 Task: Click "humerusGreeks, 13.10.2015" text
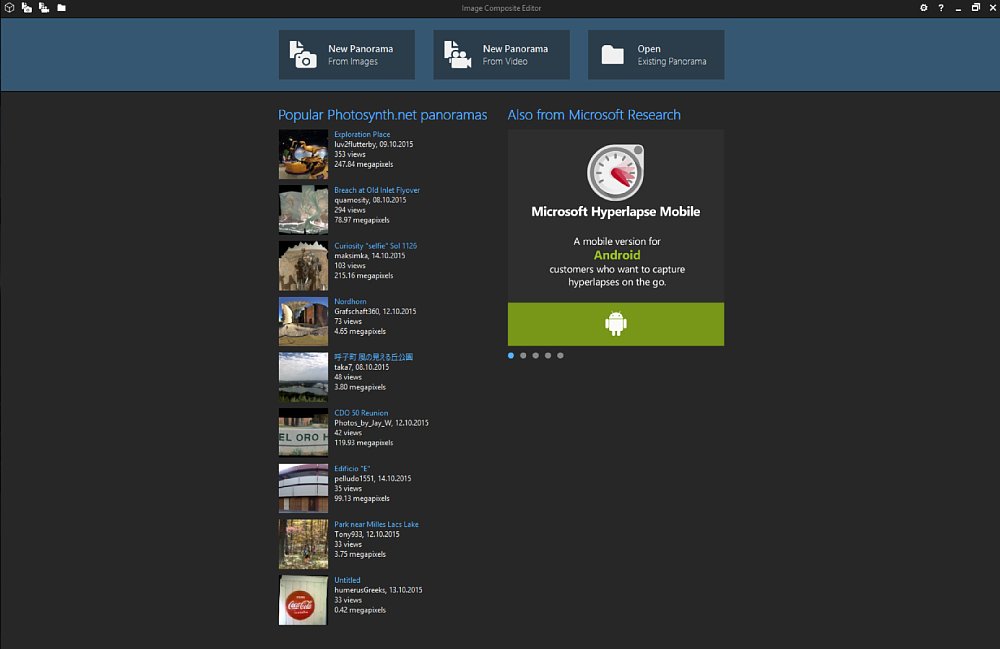378,590
